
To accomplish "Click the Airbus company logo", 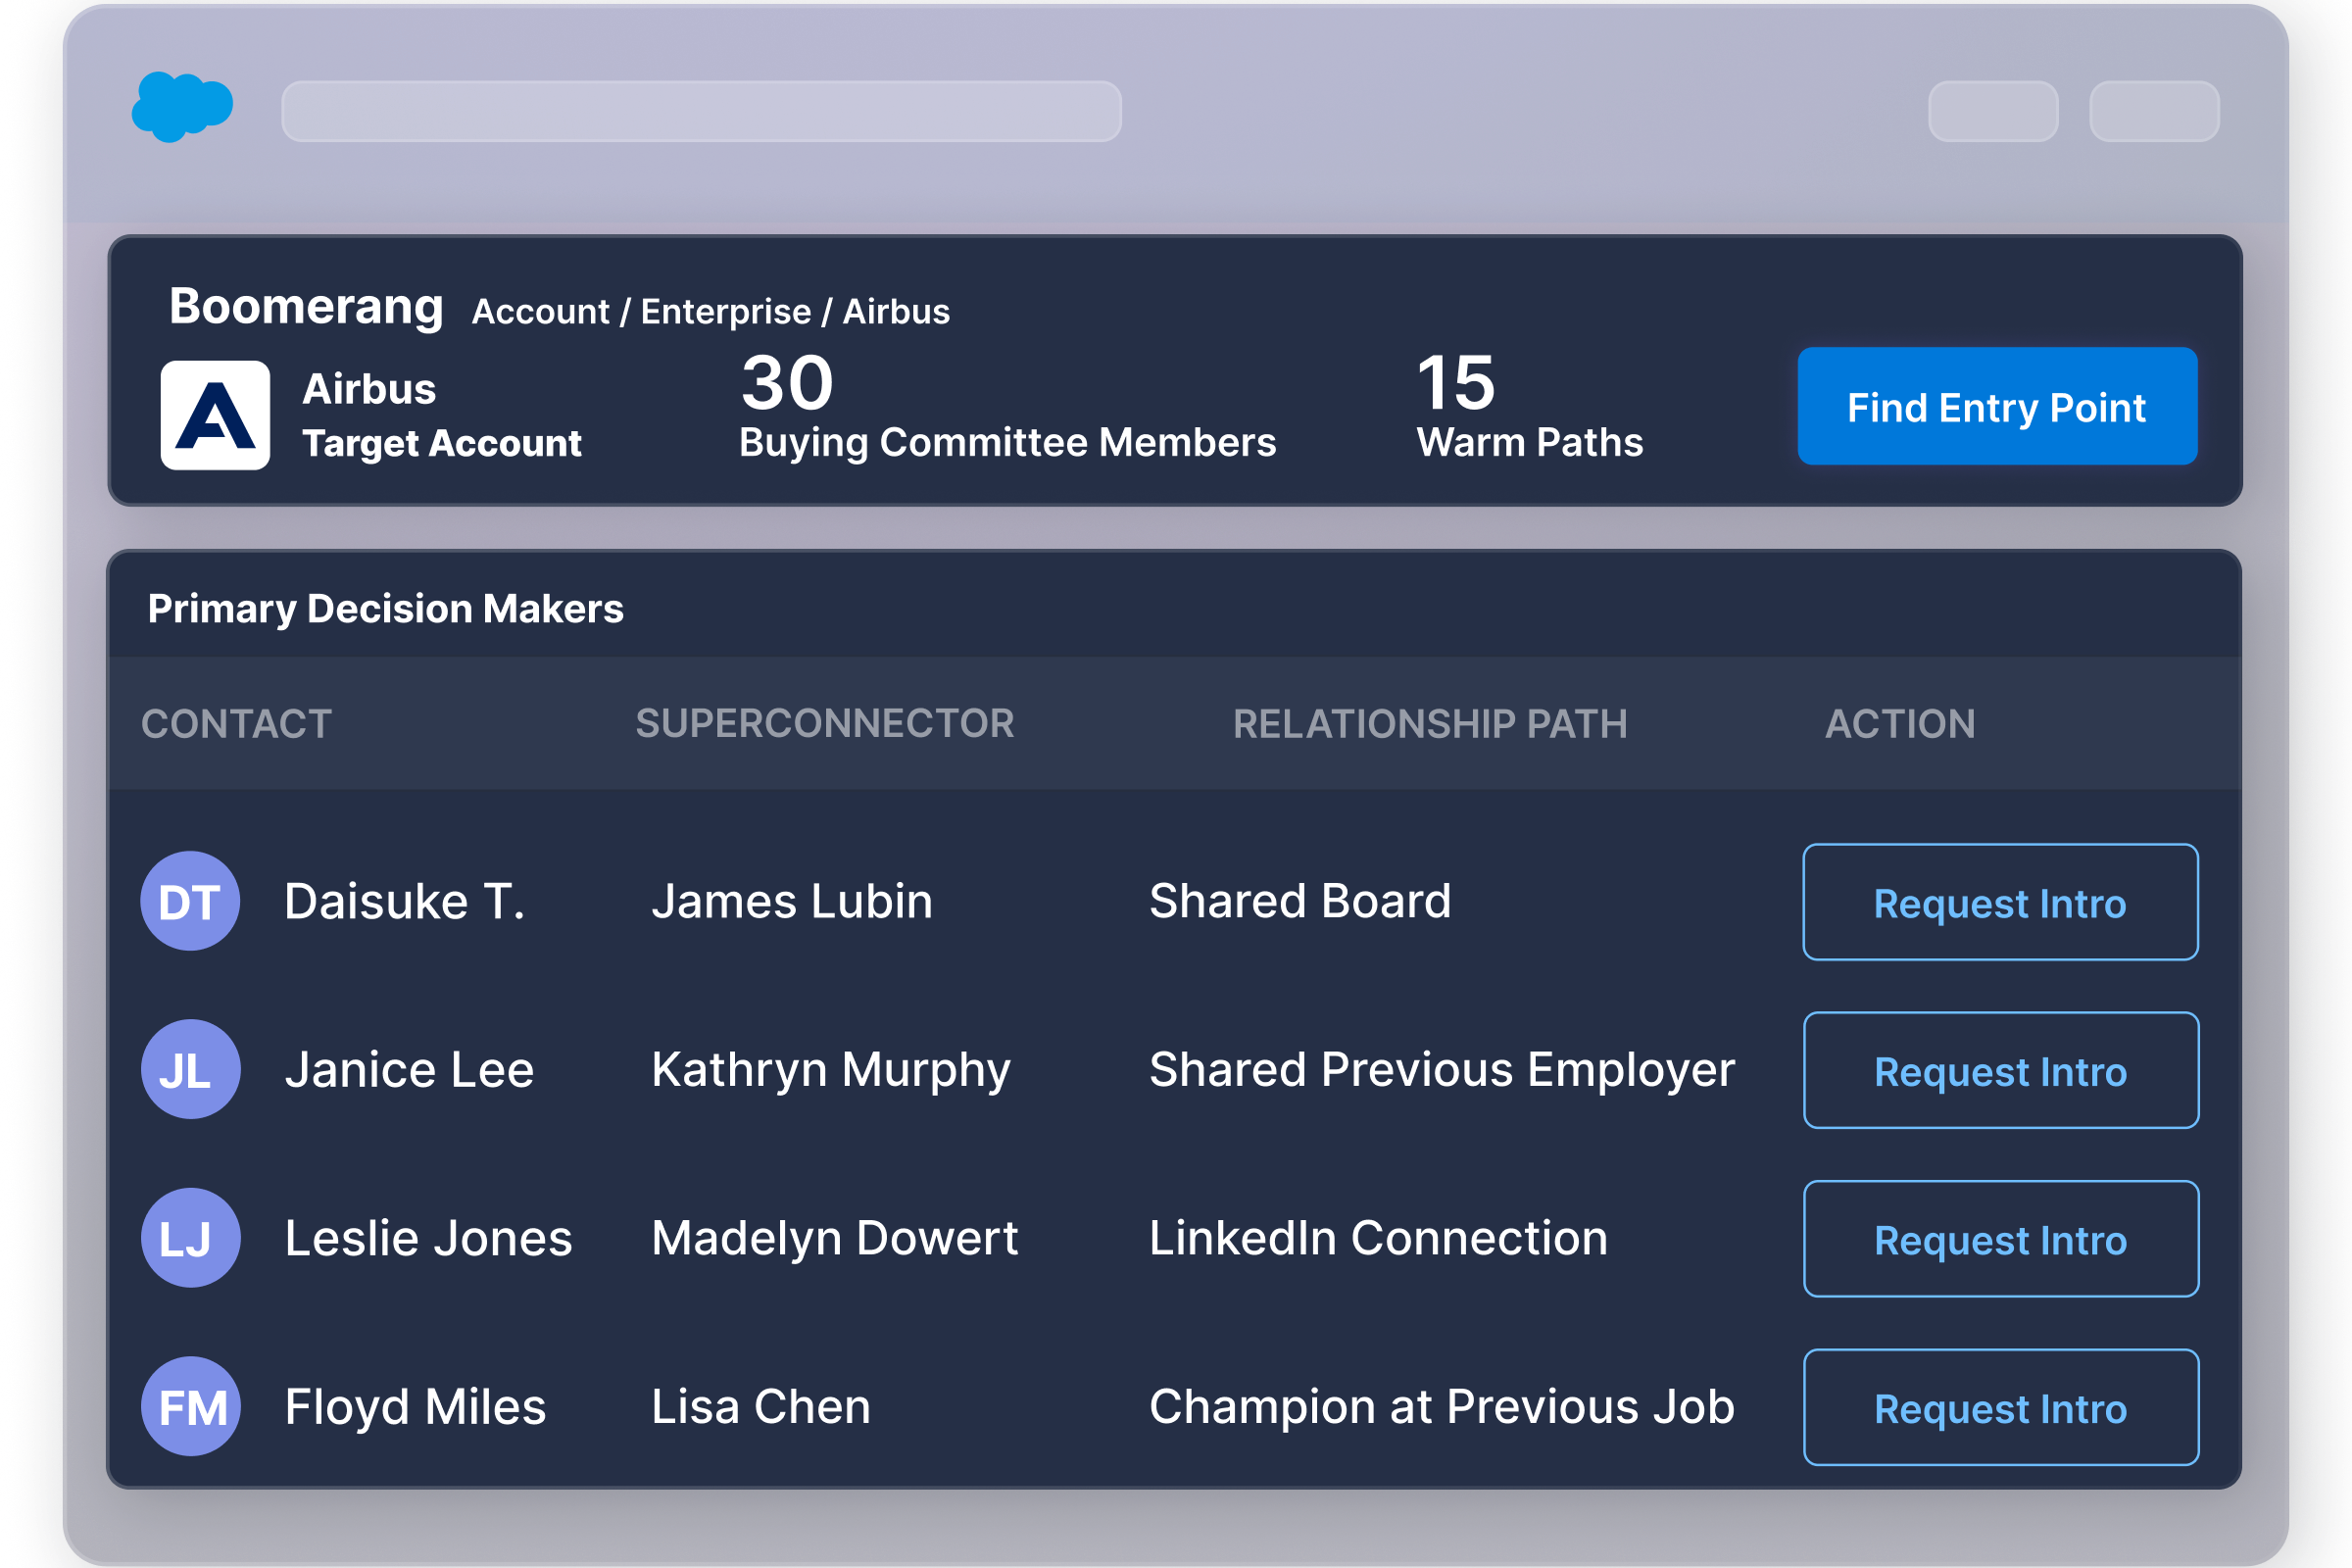I will [215, 415].
